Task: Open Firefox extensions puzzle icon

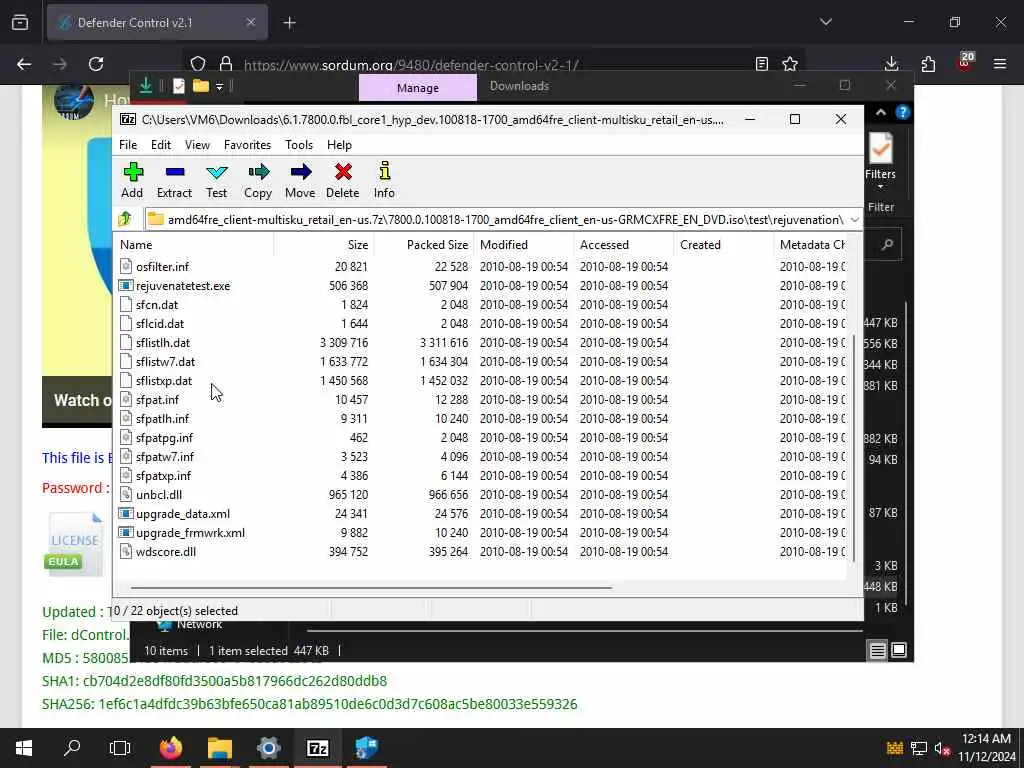Action: click(928, 64)
